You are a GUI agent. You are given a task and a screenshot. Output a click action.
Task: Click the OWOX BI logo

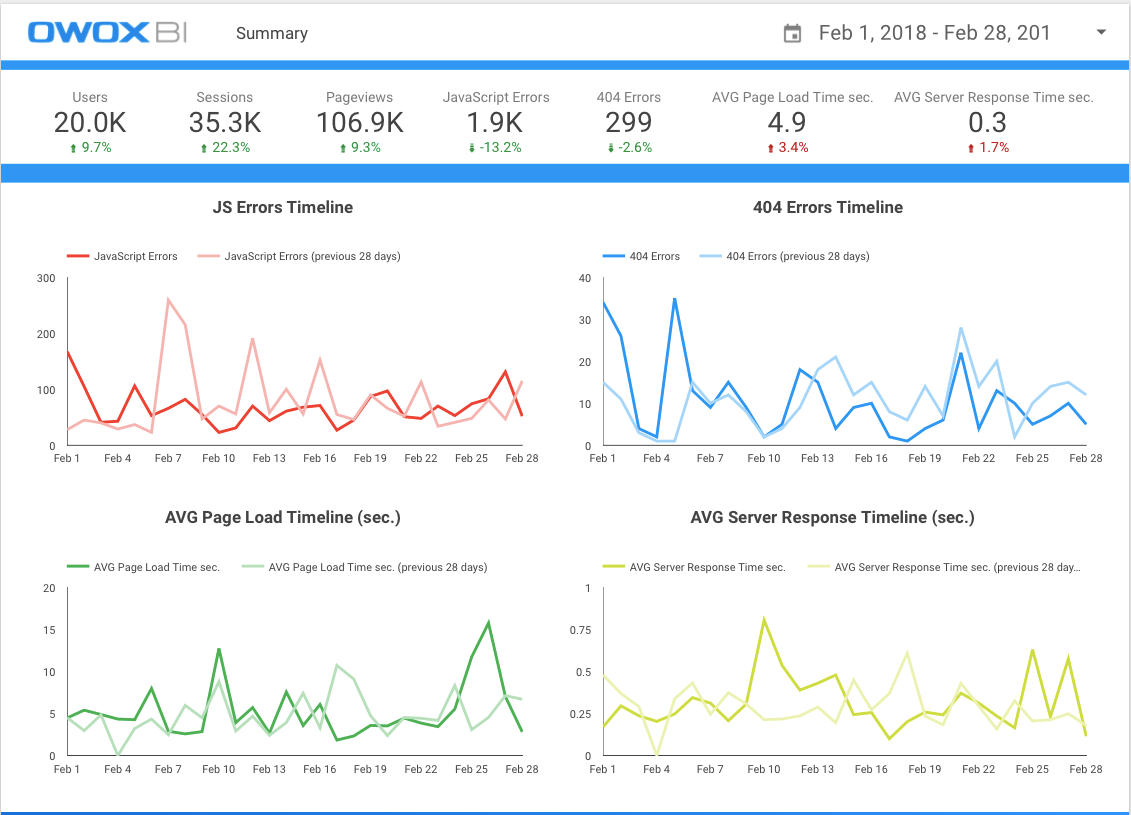point(109,33)
